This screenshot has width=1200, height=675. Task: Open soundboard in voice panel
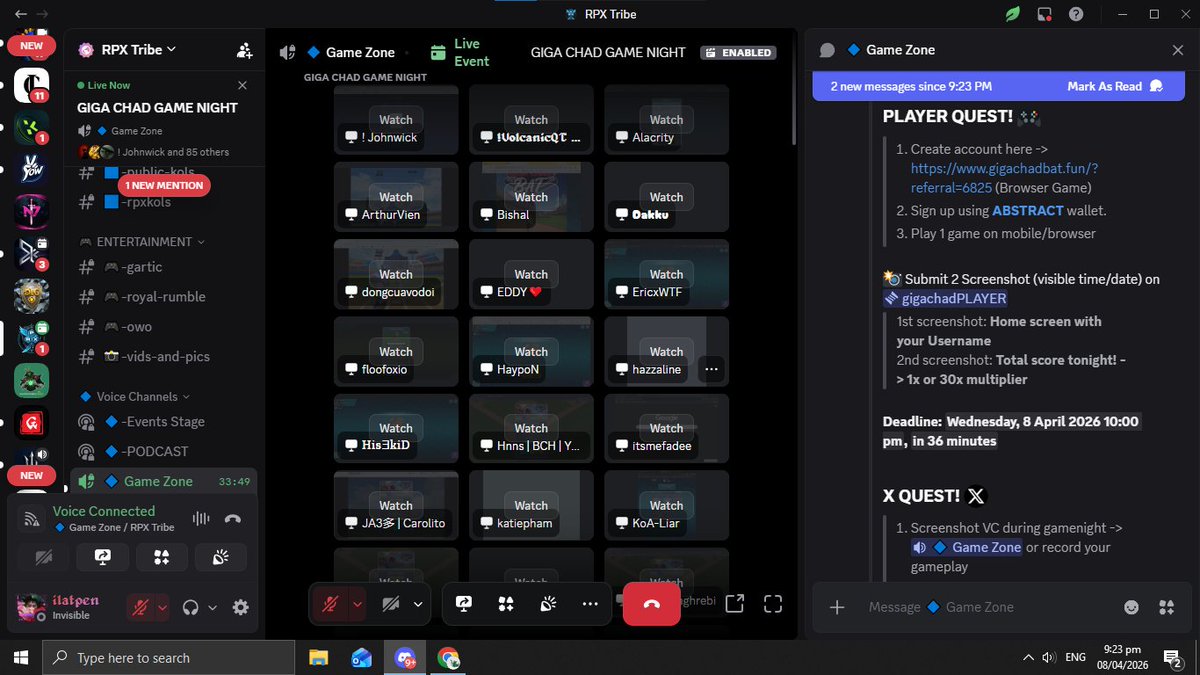tap(220, 557)
